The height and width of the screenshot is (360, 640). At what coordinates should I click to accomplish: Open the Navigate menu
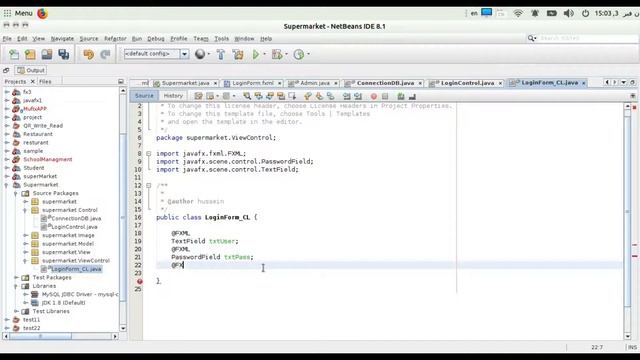(62, 39)
